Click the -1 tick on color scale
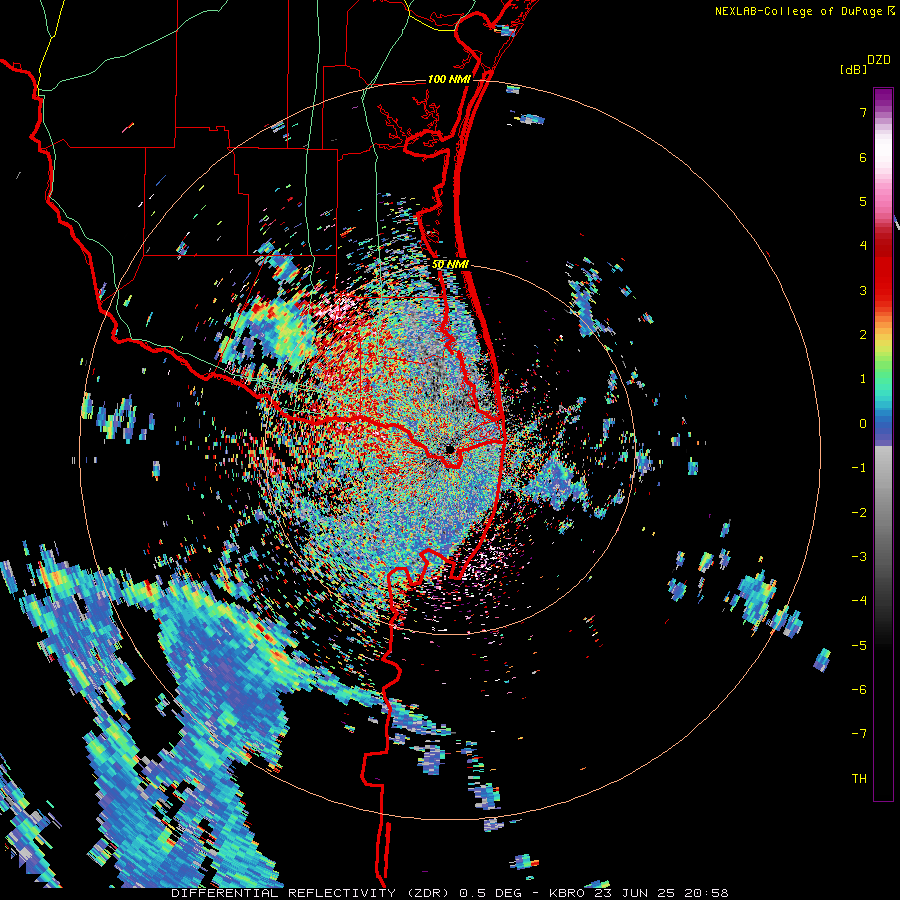 coord(859,468)
